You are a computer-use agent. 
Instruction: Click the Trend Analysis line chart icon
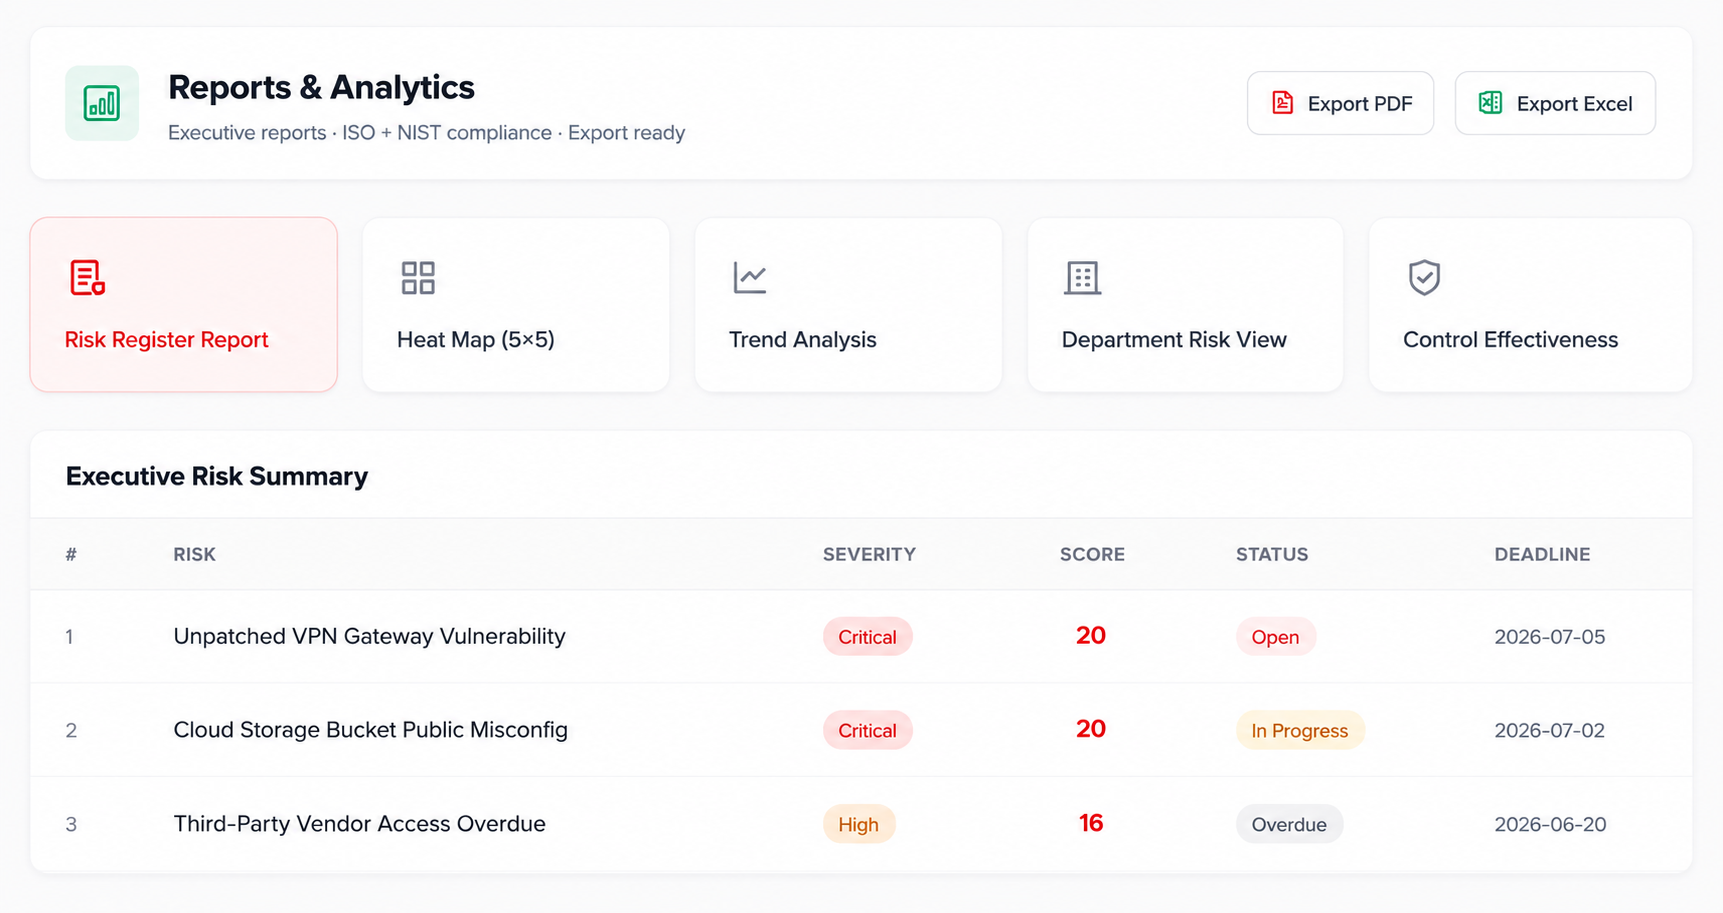click(x=750, y=278)
